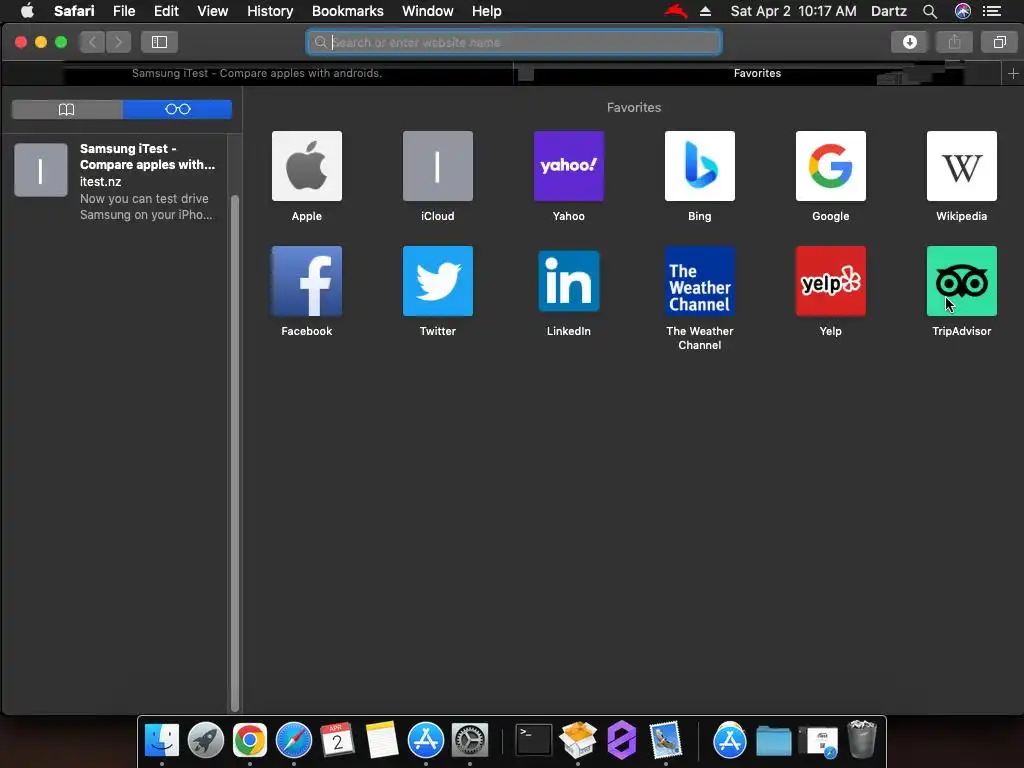Open the Wikipedia favorite tile
Viewport: 1024px width, 768px height.
(x=961, y=166)
